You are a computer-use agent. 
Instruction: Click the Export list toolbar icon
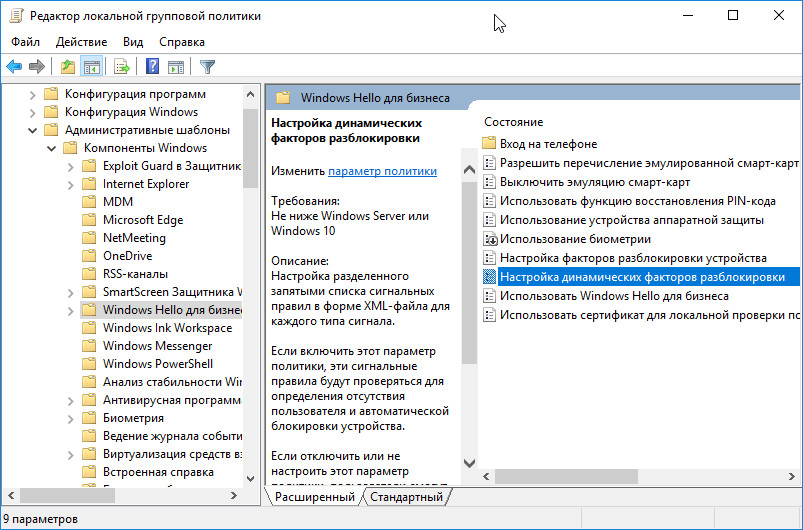[122, 67]
